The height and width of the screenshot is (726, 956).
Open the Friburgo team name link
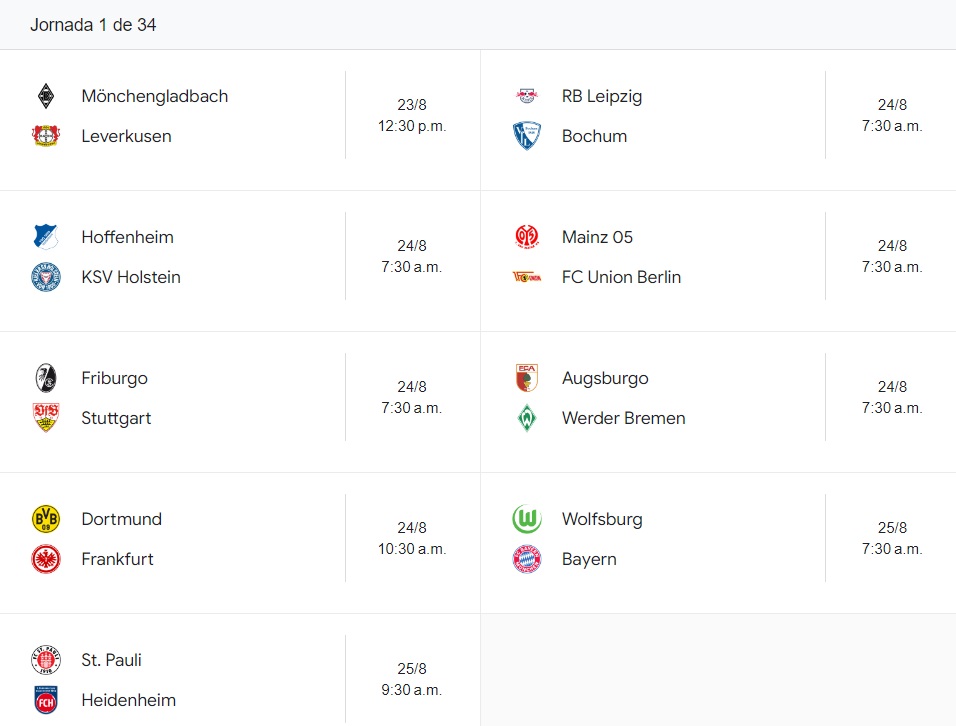click(114, 378)
